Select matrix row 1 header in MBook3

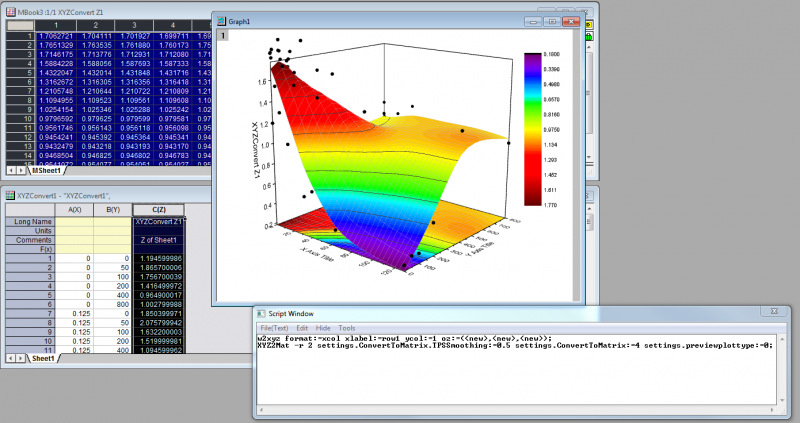click(20, 36)
